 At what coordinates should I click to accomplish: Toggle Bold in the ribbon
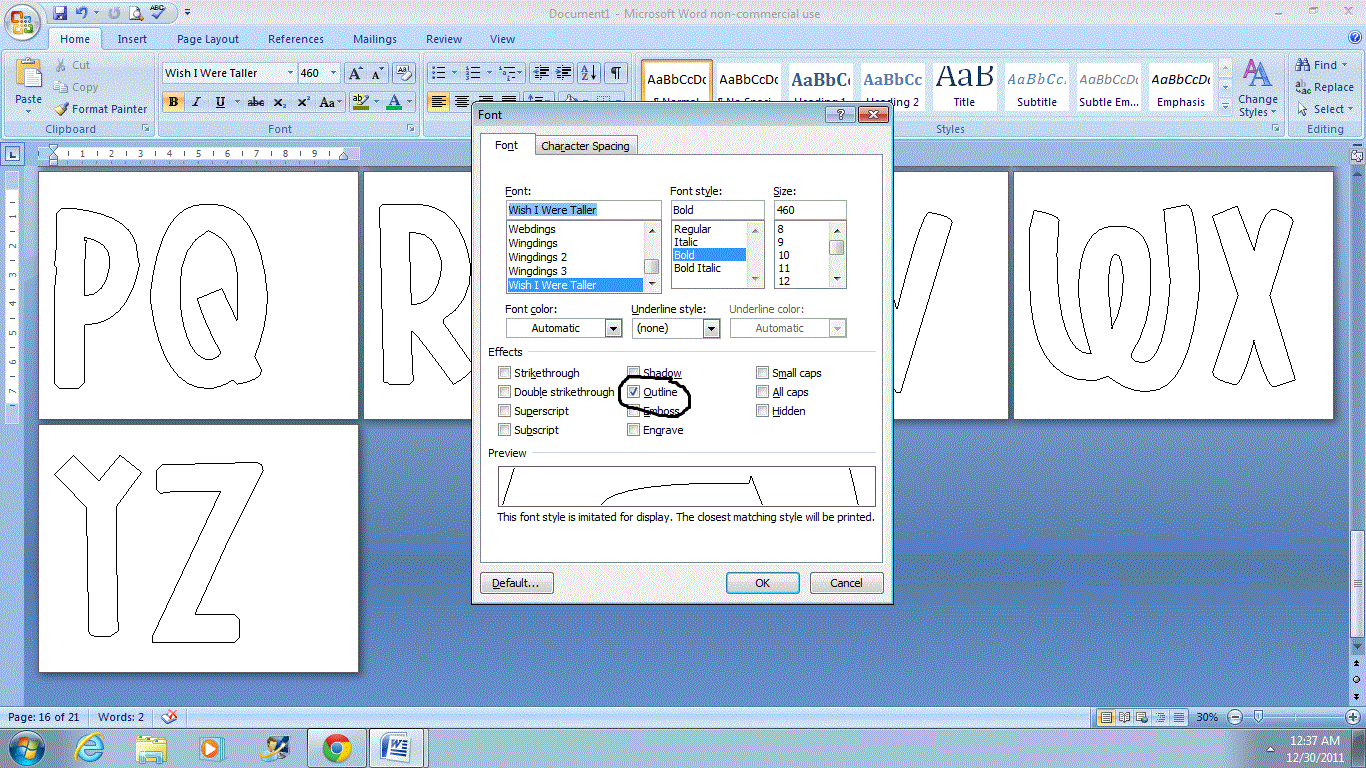pyautogui.click(x=174, y=102)
